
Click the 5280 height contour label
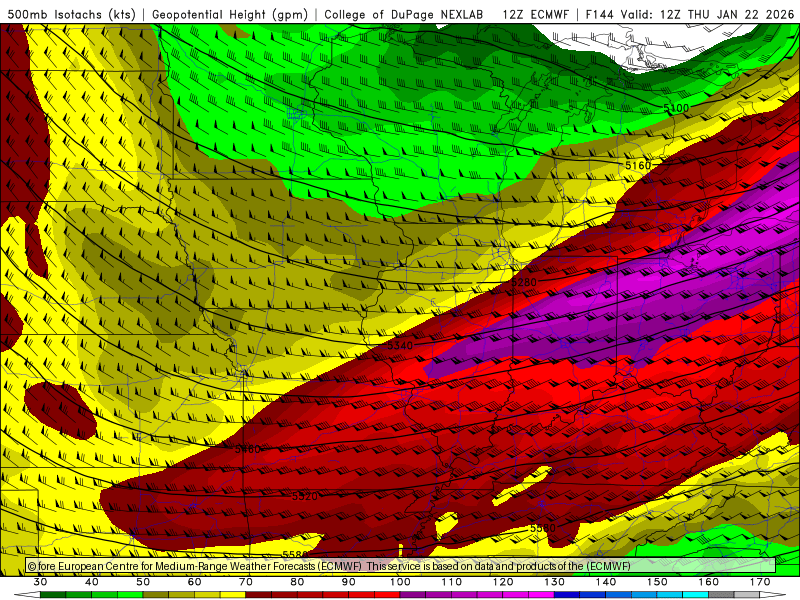[524, 283]
